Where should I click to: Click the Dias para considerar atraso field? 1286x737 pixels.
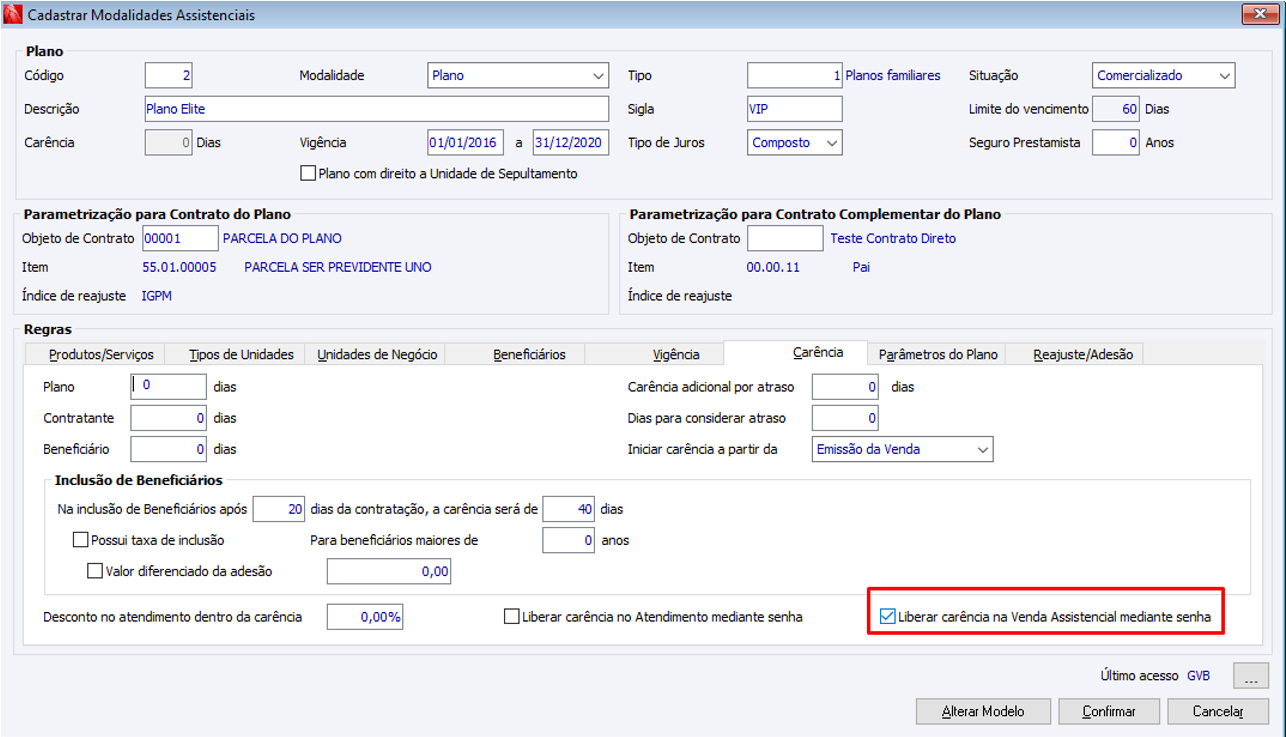pos(846,418)
